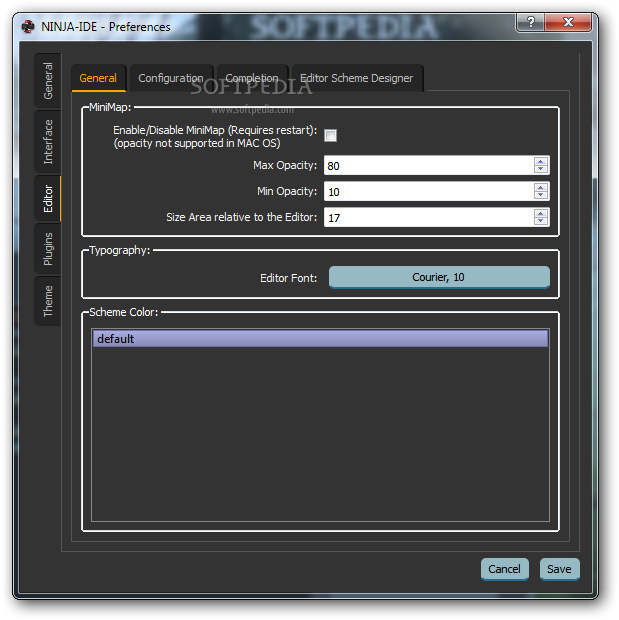Screen dimensions: 619x620
Task: Close the Preferences window
Action: [568, 22]
